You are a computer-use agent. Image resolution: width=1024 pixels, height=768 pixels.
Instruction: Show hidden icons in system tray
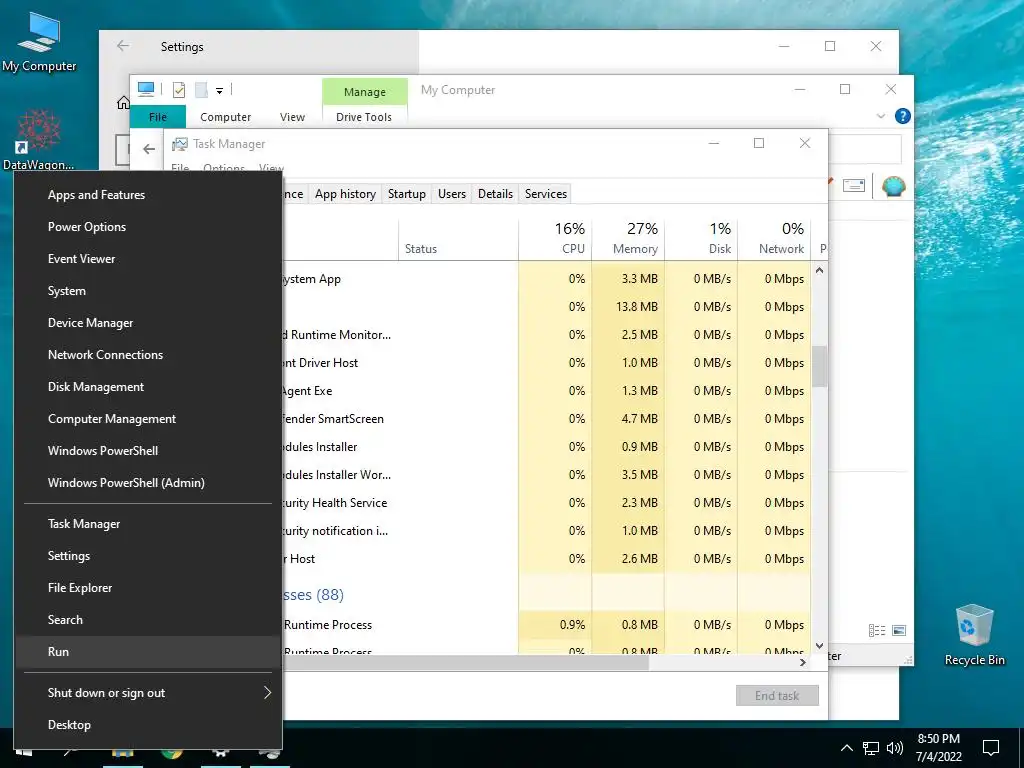[846, 748]
